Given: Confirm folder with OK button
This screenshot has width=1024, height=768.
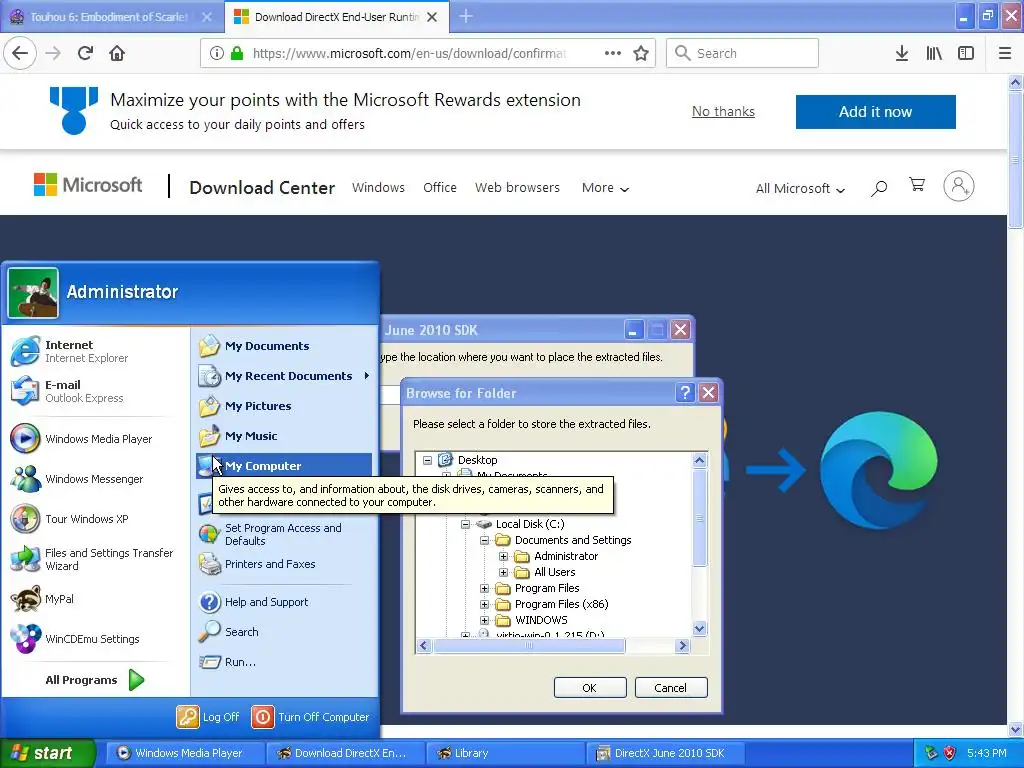Looking at the screenshot, I should [590, 688].
